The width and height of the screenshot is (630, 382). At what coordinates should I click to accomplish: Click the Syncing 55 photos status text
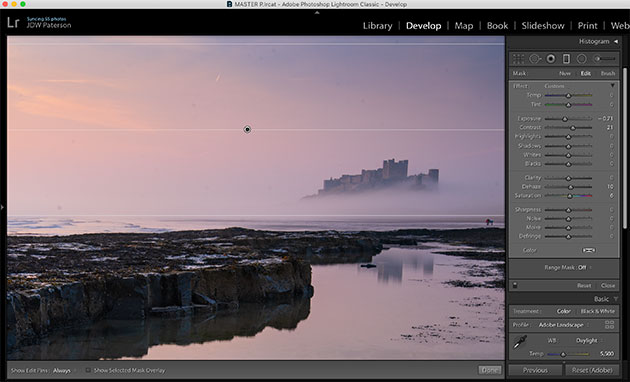[46, 19]
